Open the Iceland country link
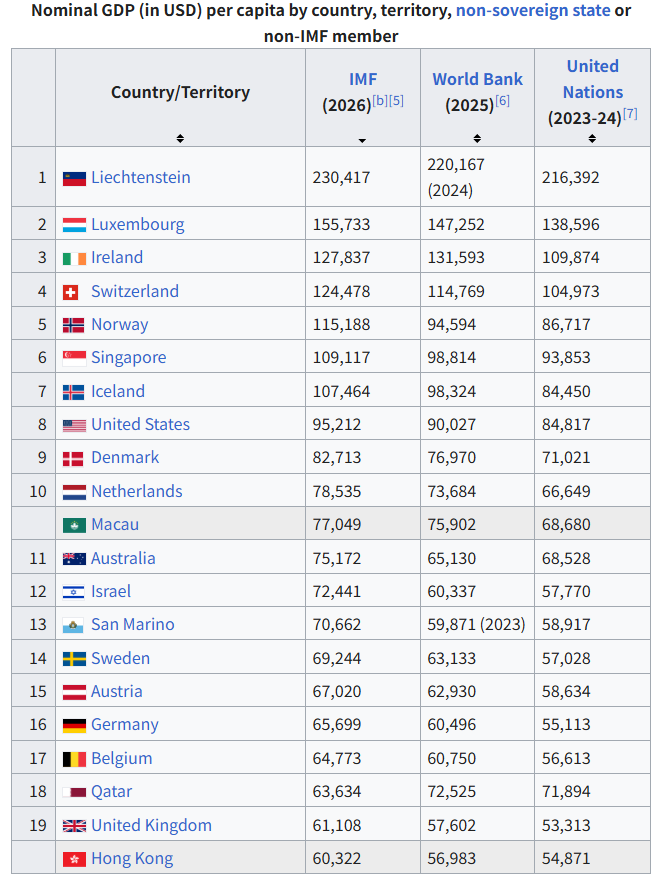 click(x=118, y=391)
